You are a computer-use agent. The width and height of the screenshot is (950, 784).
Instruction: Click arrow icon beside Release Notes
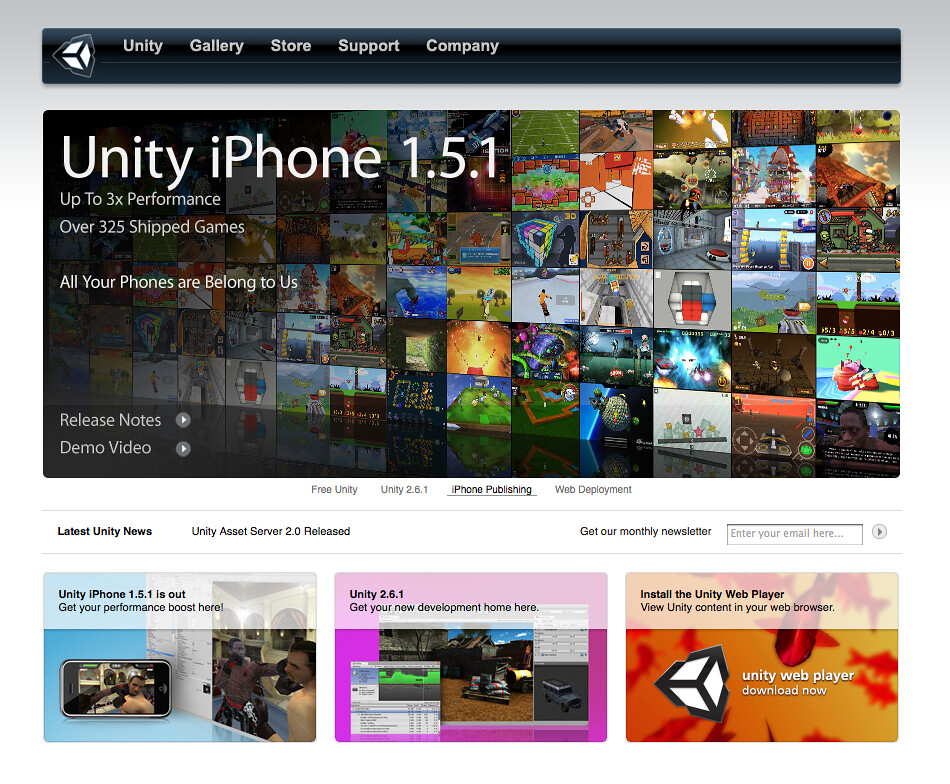[183, 420]
